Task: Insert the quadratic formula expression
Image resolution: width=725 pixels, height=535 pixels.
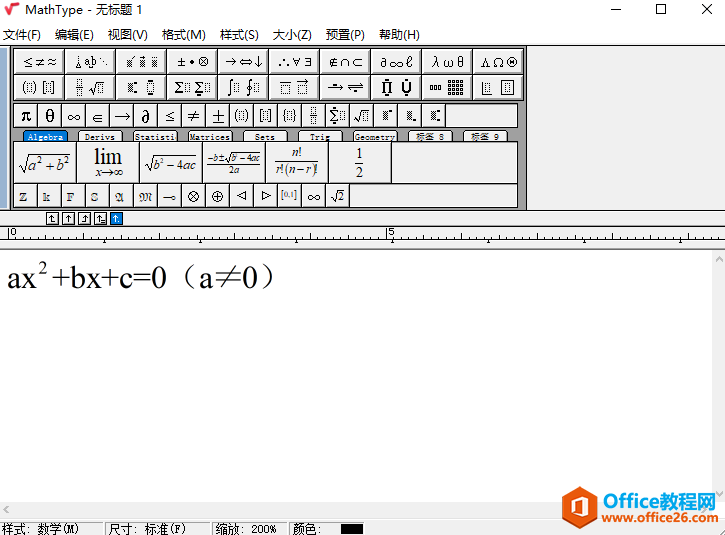Action: (x=233, y=163)
